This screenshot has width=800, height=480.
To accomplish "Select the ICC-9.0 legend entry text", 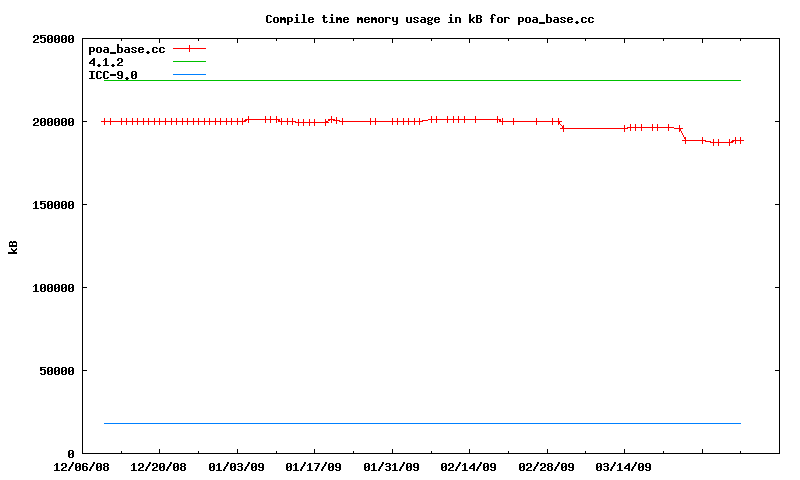I will tap(113, 75).
